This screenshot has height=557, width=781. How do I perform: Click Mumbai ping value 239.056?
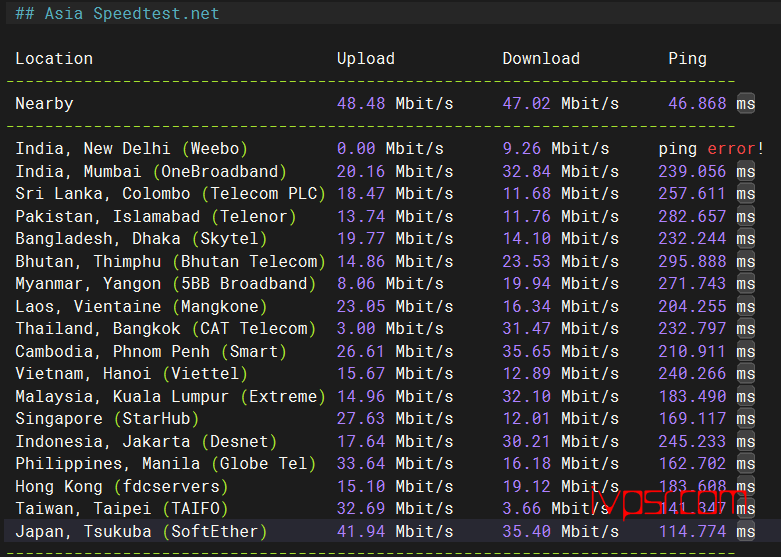pos(692,171)
